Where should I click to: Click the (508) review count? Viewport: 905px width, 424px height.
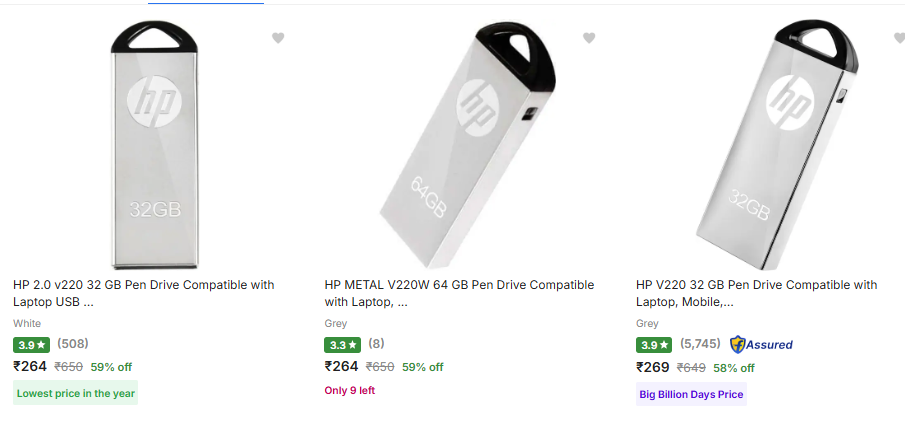coord(73,344)
